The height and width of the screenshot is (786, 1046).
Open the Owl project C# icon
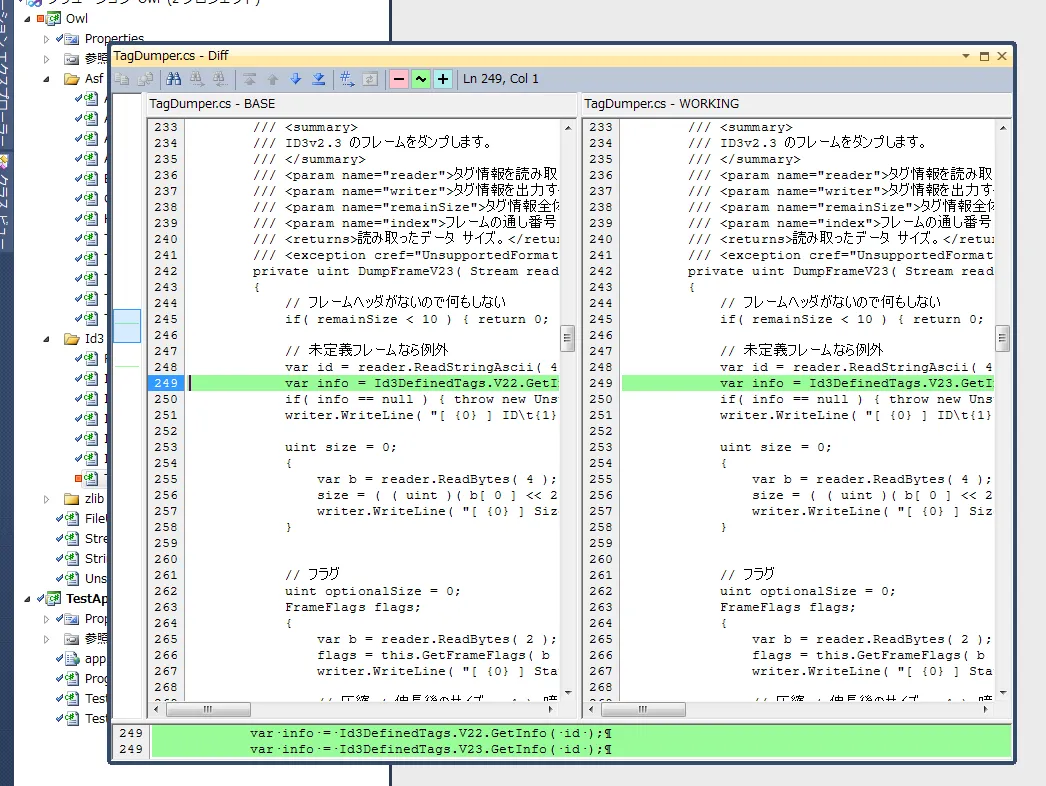52,19
